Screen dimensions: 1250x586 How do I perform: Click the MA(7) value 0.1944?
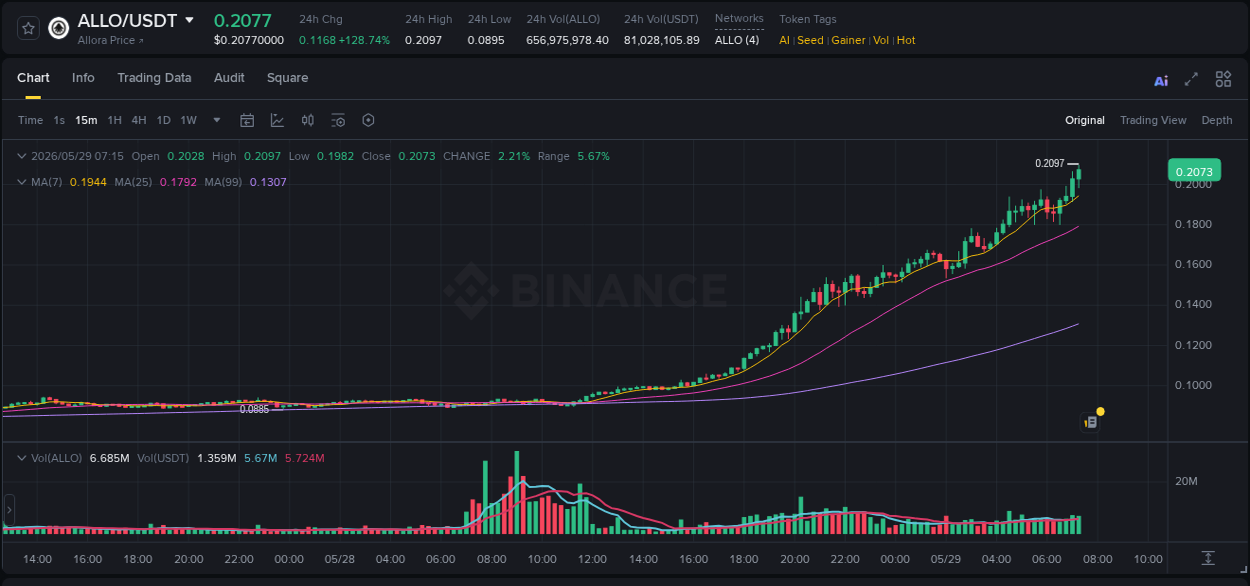point(87,182)
